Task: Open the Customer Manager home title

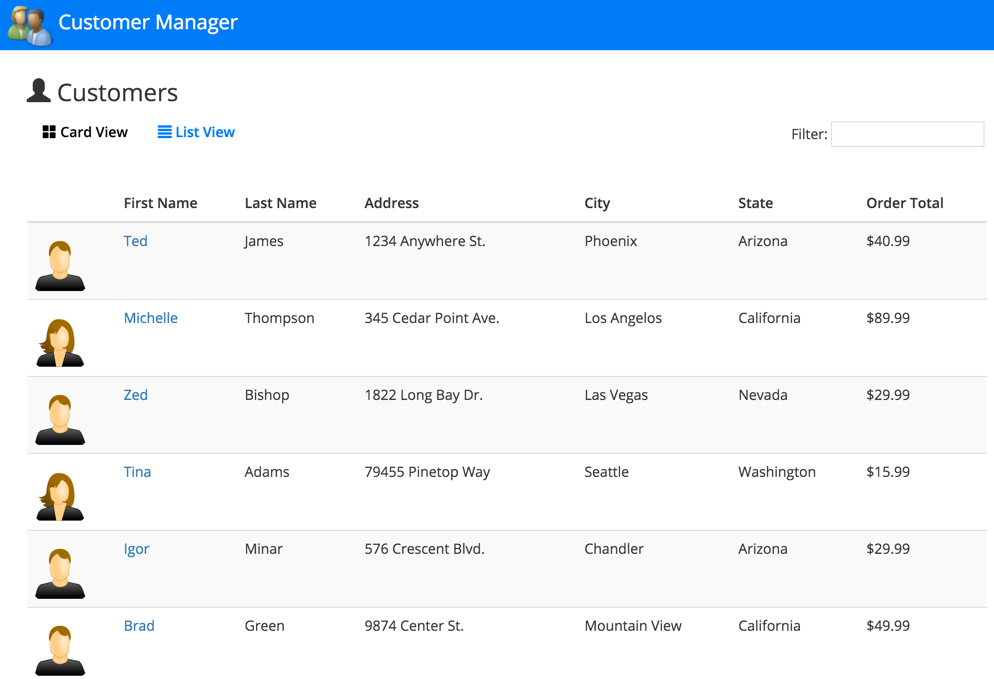Action: point(148,22)
